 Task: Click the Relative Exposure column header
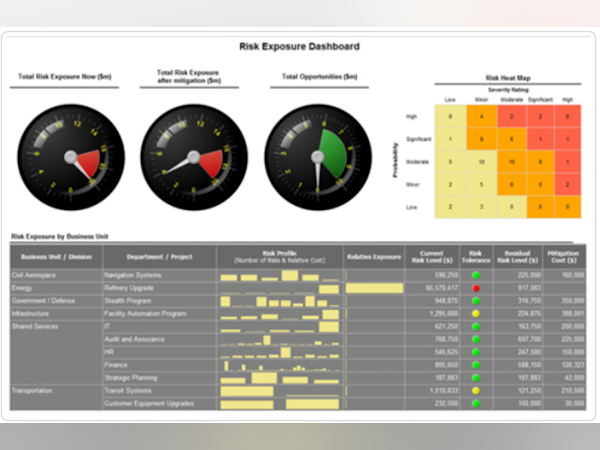(x=374, y=257)
